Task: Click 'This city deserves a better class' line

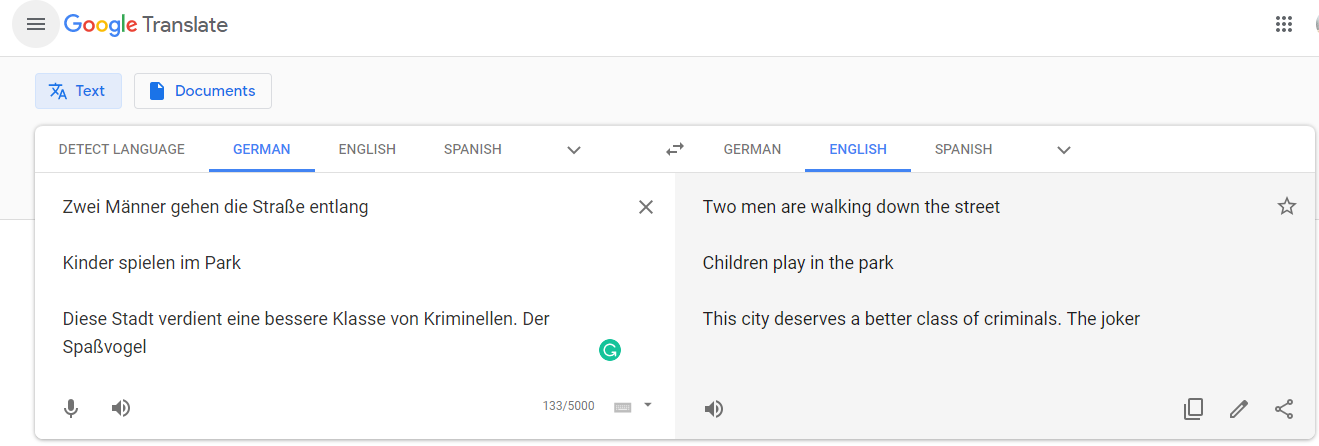Action: point(921,319)
